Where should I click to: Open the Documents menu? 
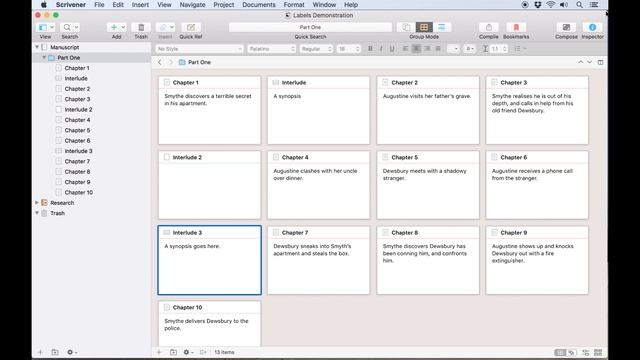[x=259, y=4]
